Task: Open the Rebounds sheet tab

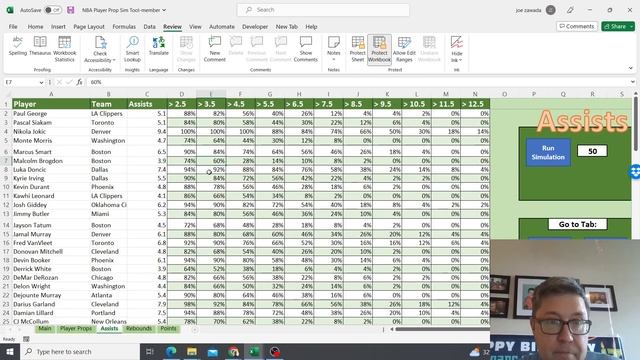Action: click(x=139, y=329)
